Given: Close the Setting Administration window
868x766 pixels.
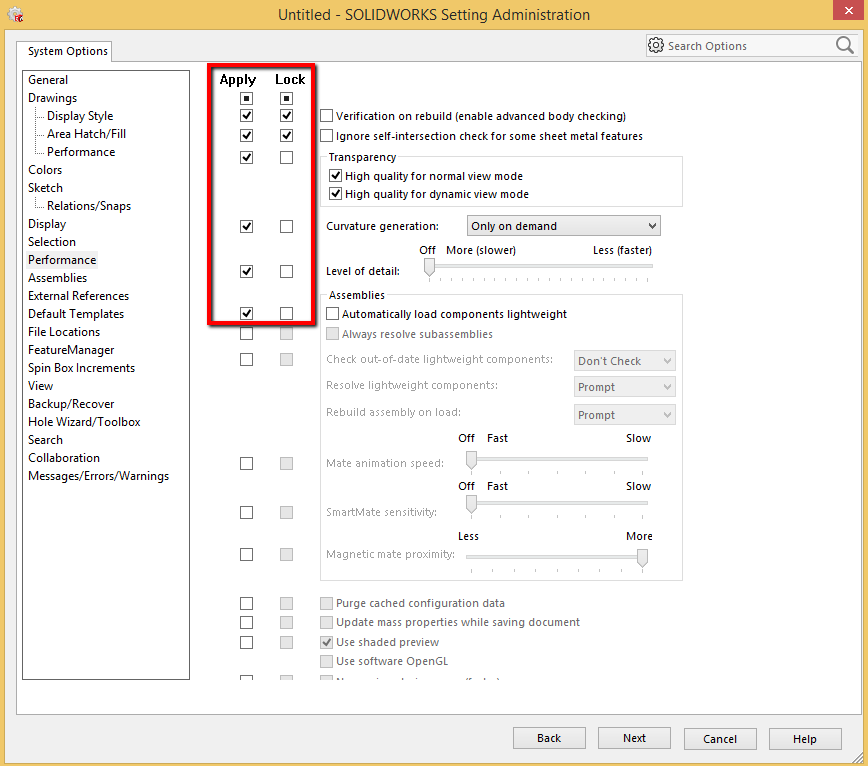Looking at the screenshot, I should pos(849,11).
